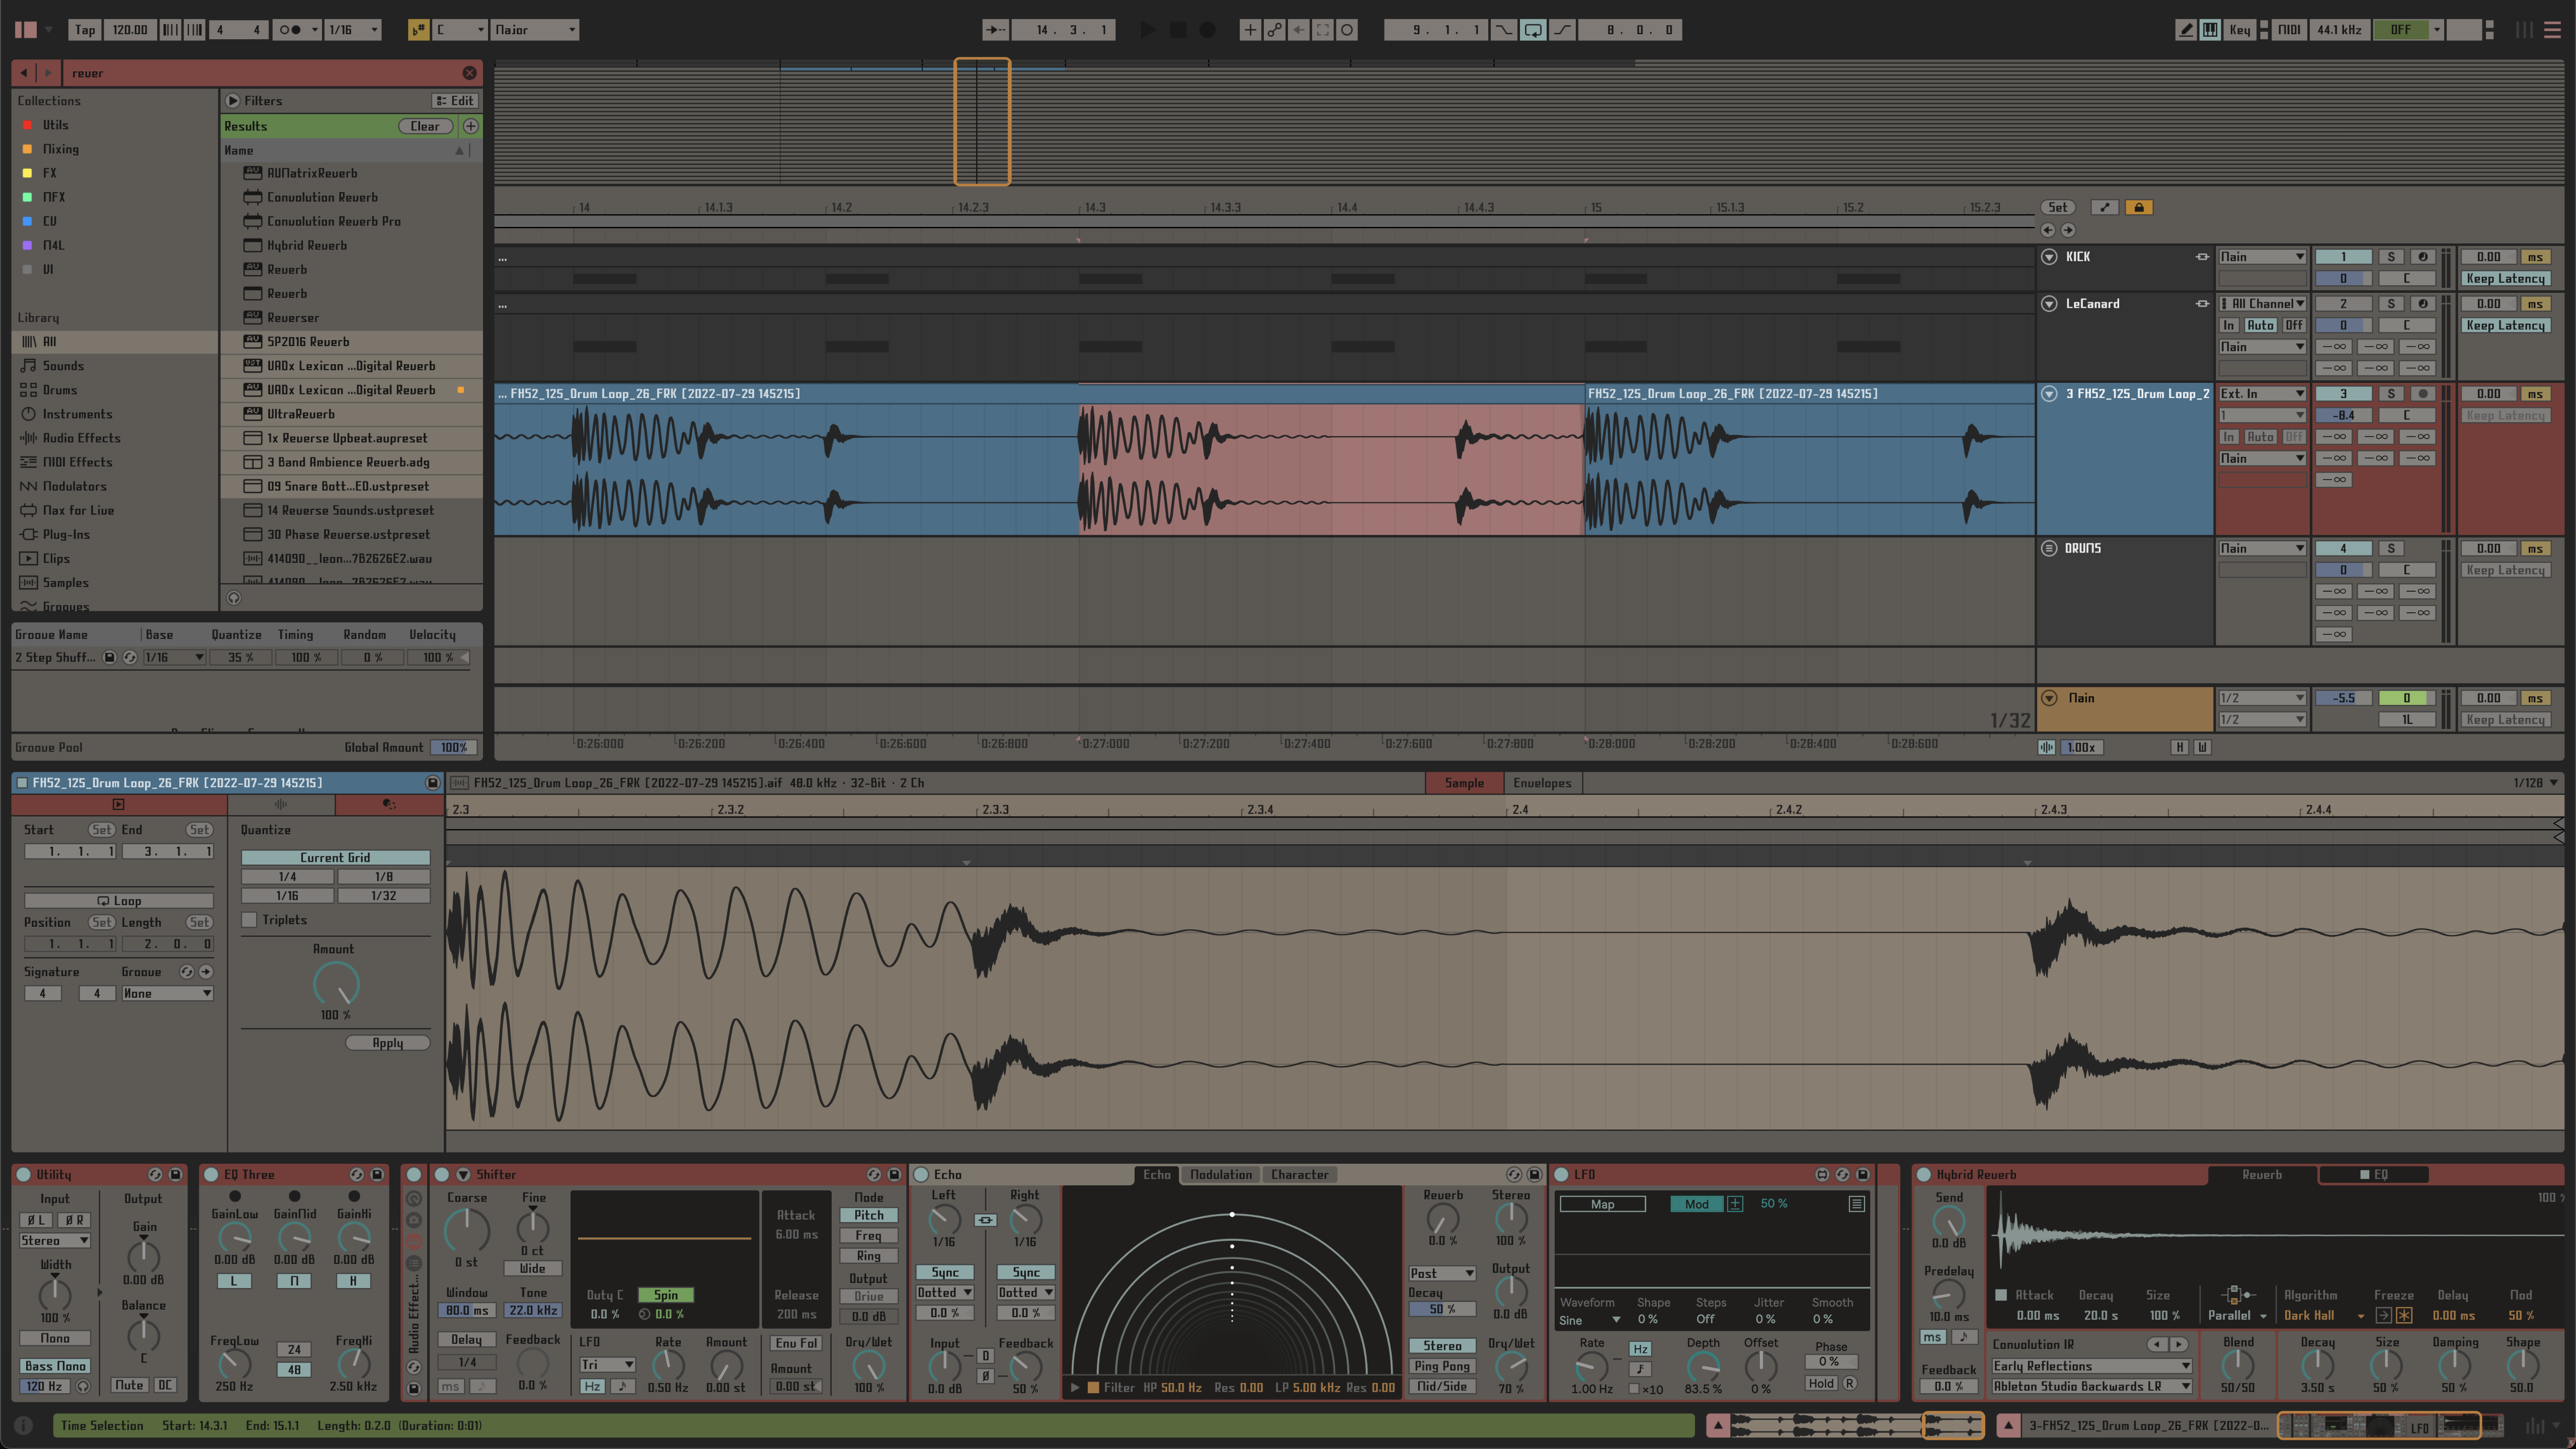Screen dimensions: 2576x1449
Task: Open the Echo Modulation tab
Action: tap(1220, 1175)
